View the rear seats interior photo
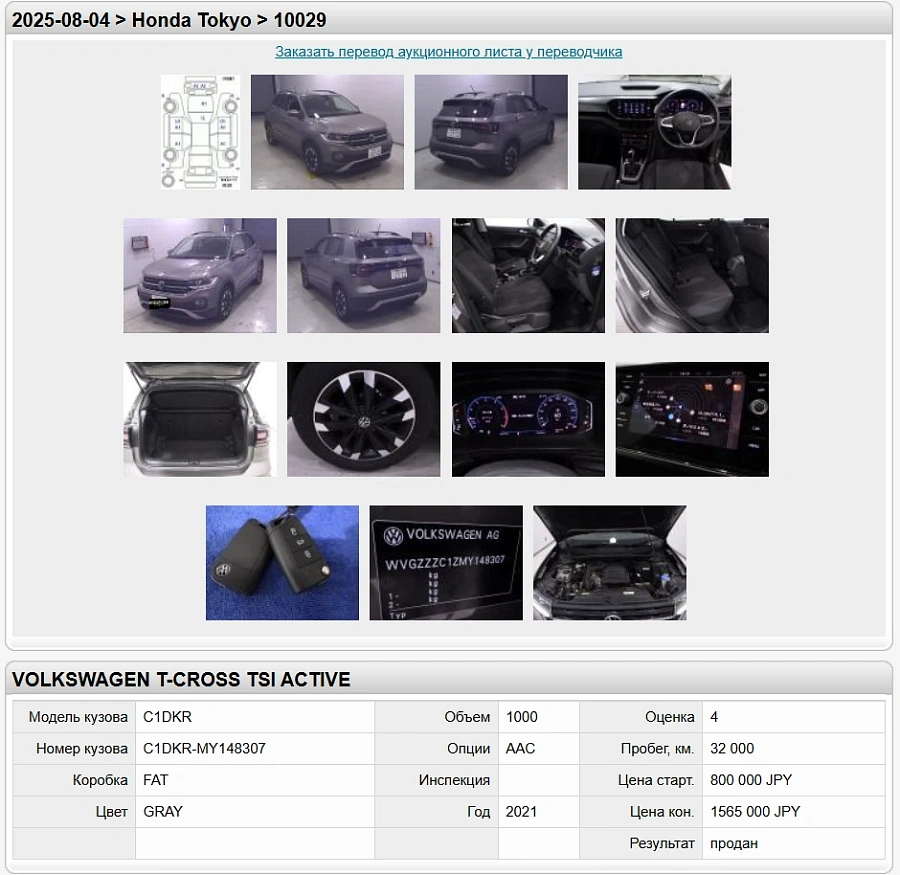This screenshot has height=875, width=900. tap(692, 275)
